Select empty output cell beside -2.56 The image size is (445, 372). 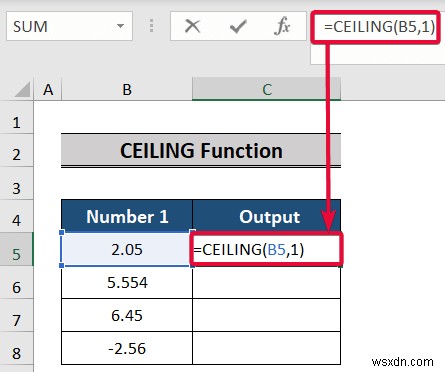click(267, 348)
